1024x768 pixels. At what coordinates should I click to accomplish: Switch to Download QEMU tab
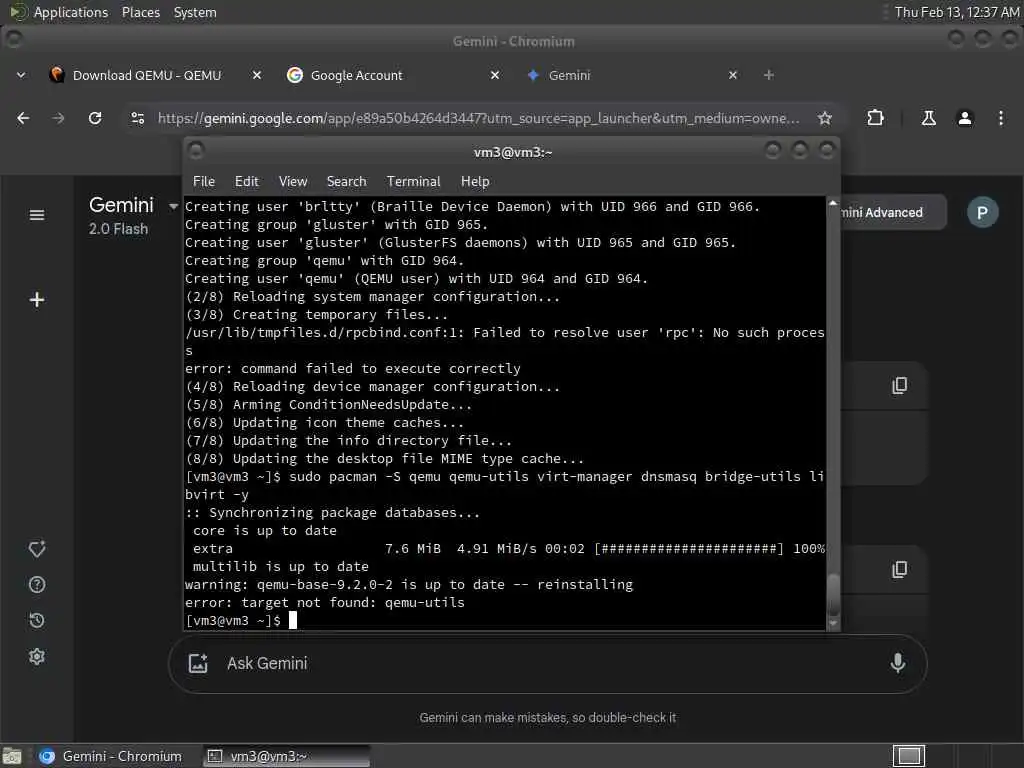tap(147, 75)
